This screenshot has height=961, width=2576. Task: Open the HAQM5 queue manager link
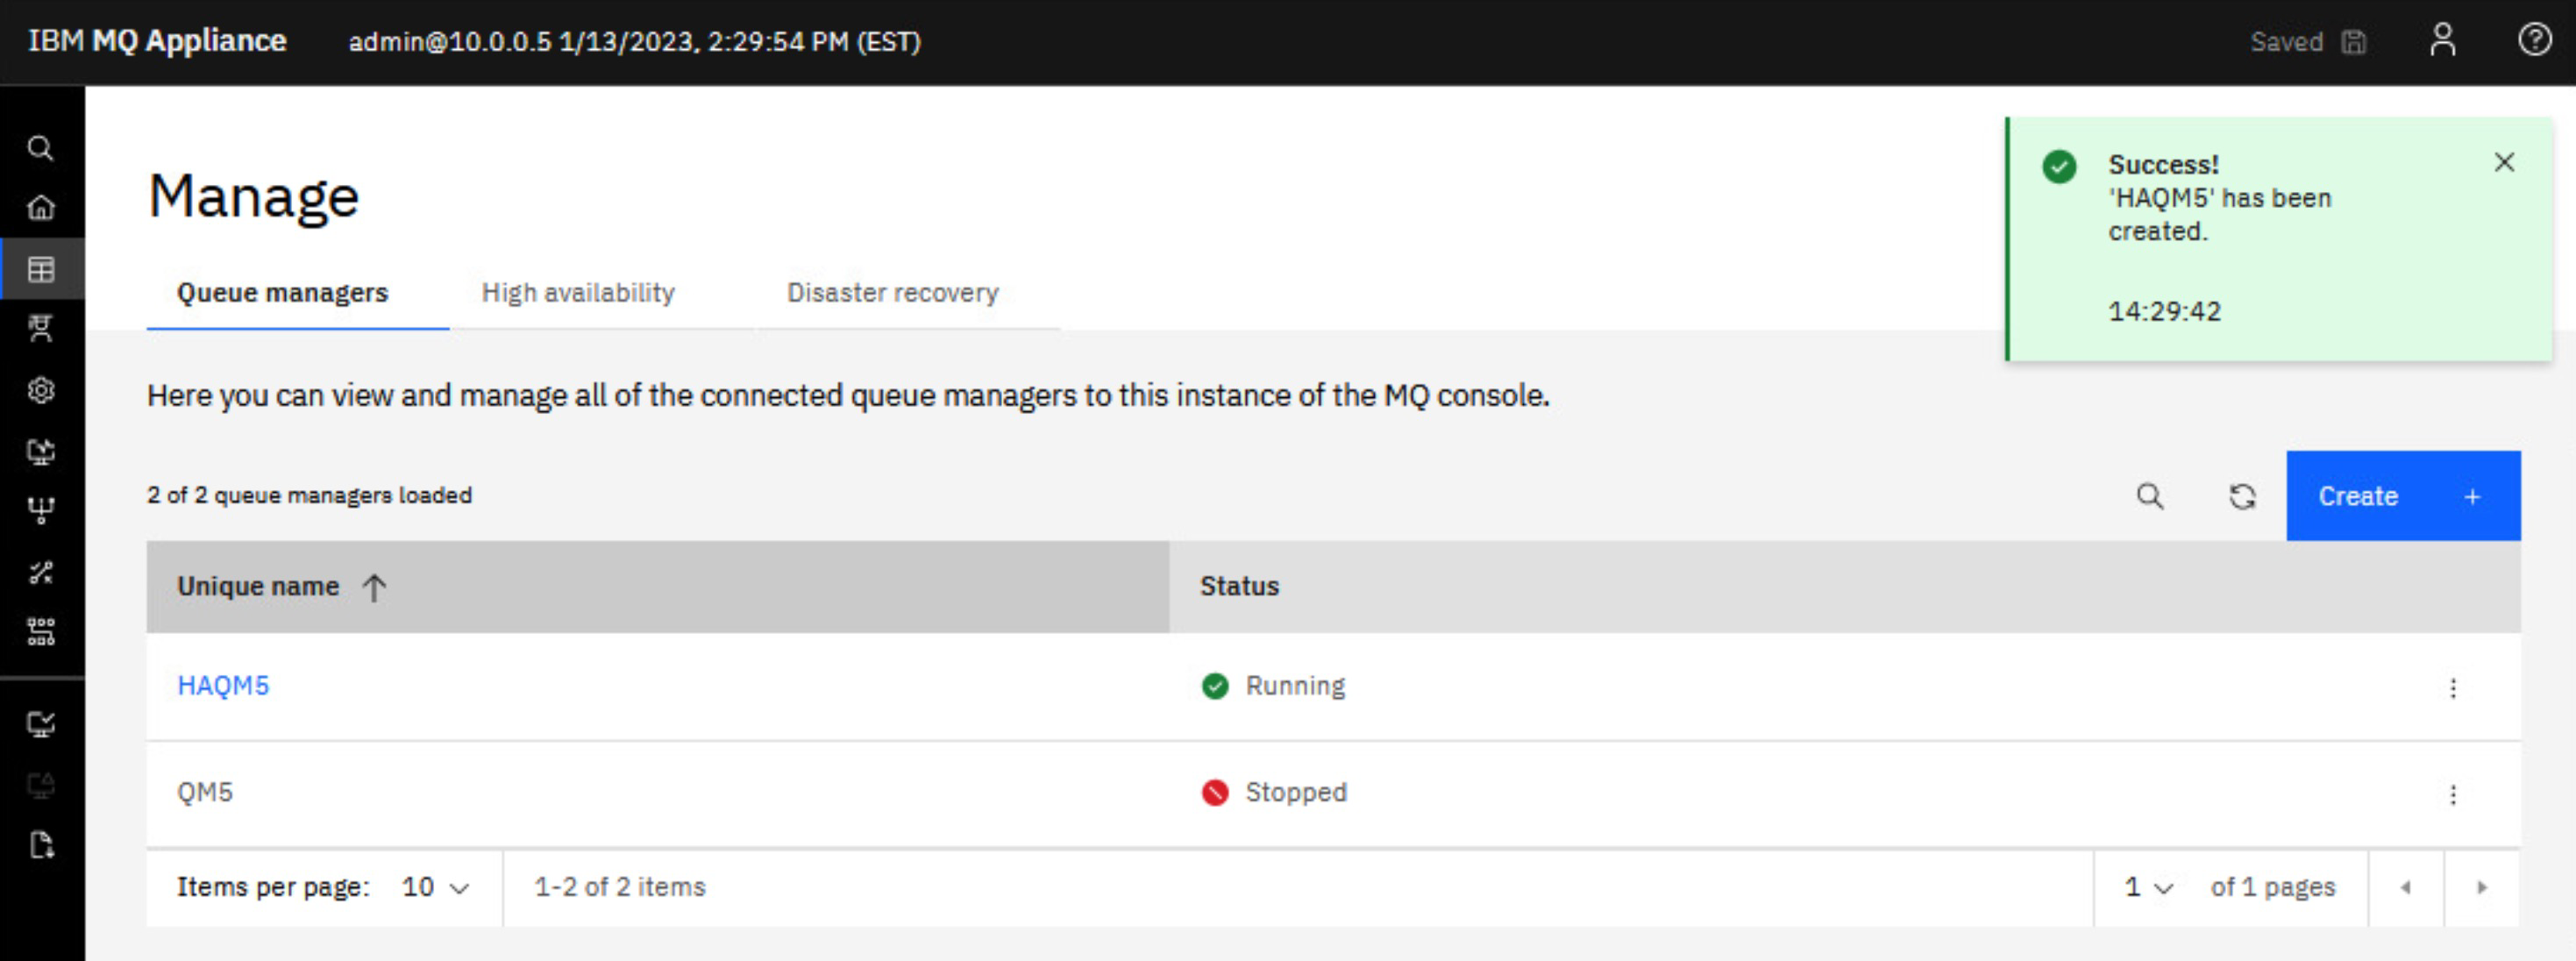[x=223, y=686]
